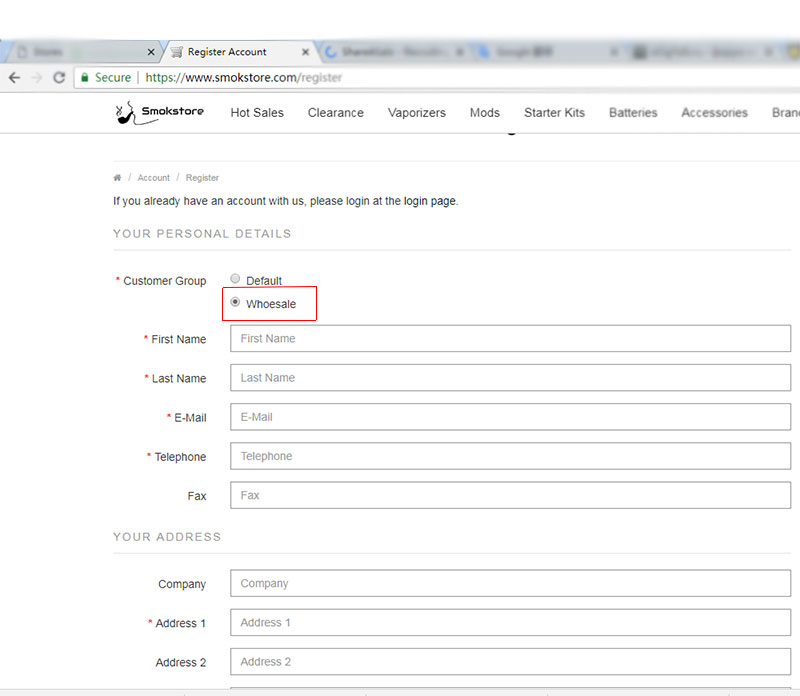This screenshot has height=696, width=800.
Task: Open the Clearance menu item
Action: click(335, 113)
